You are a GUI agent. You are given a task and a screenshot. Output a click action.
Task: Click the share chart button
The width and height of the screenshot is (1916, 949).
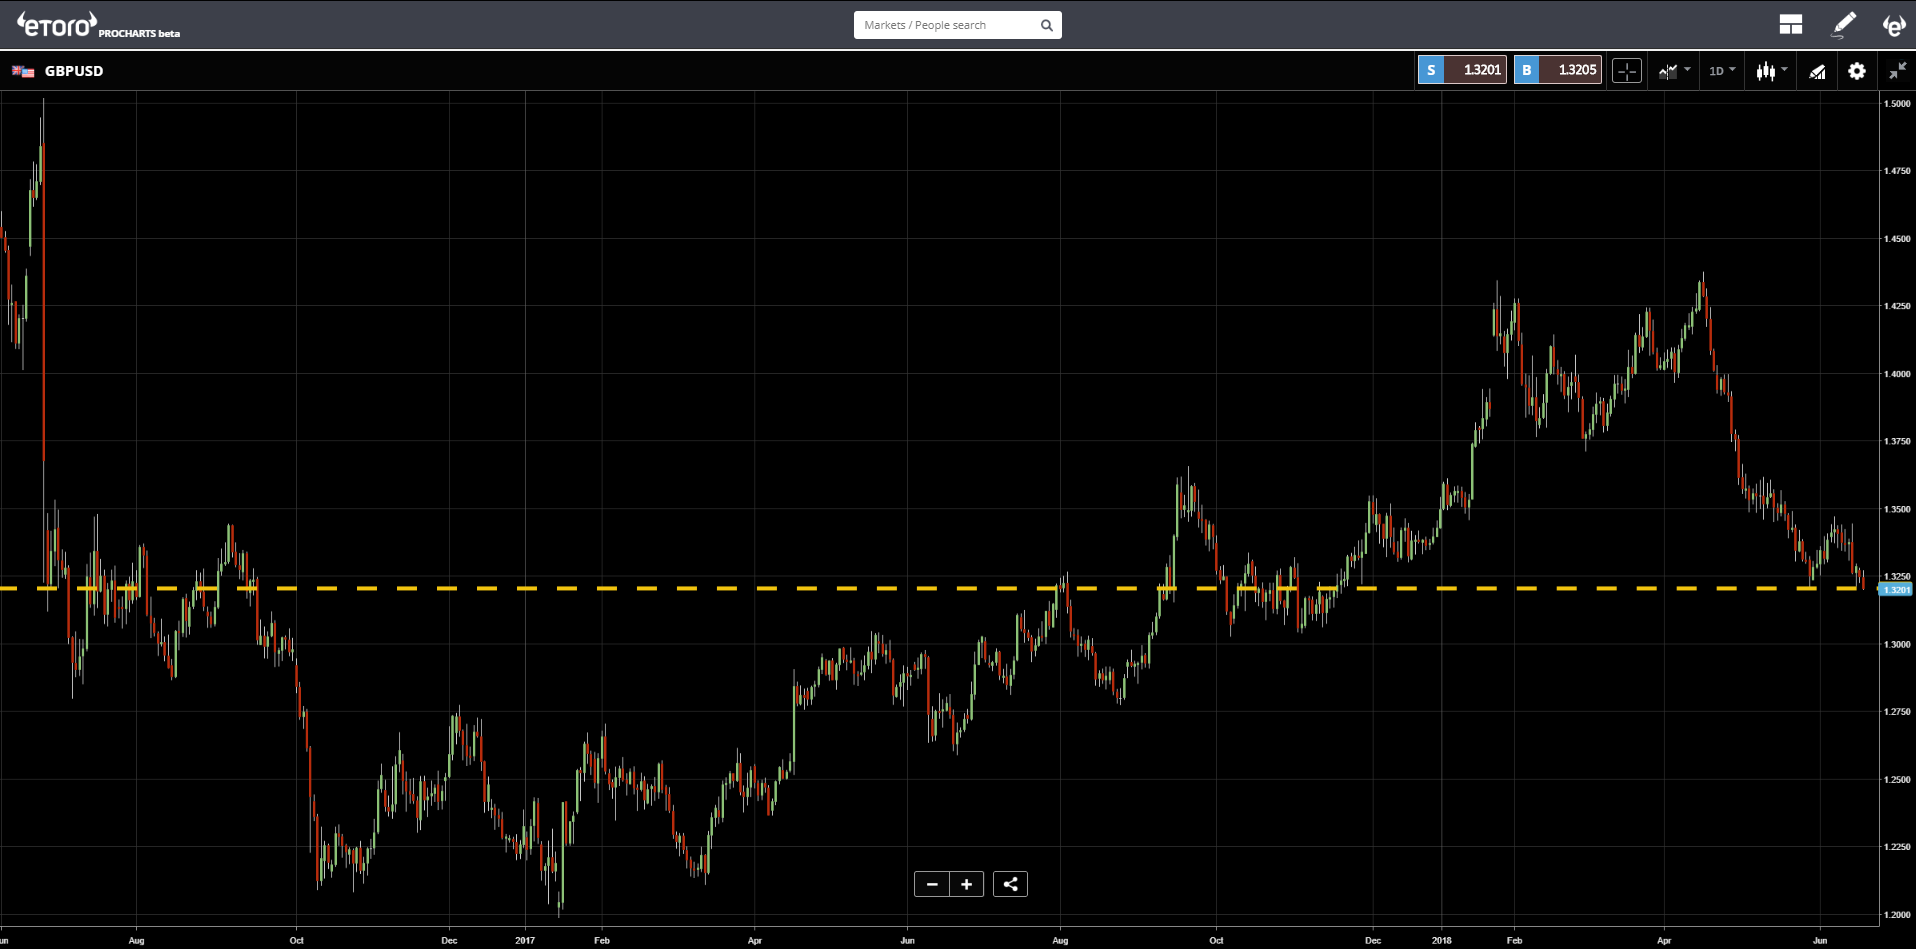[1010, 884]
